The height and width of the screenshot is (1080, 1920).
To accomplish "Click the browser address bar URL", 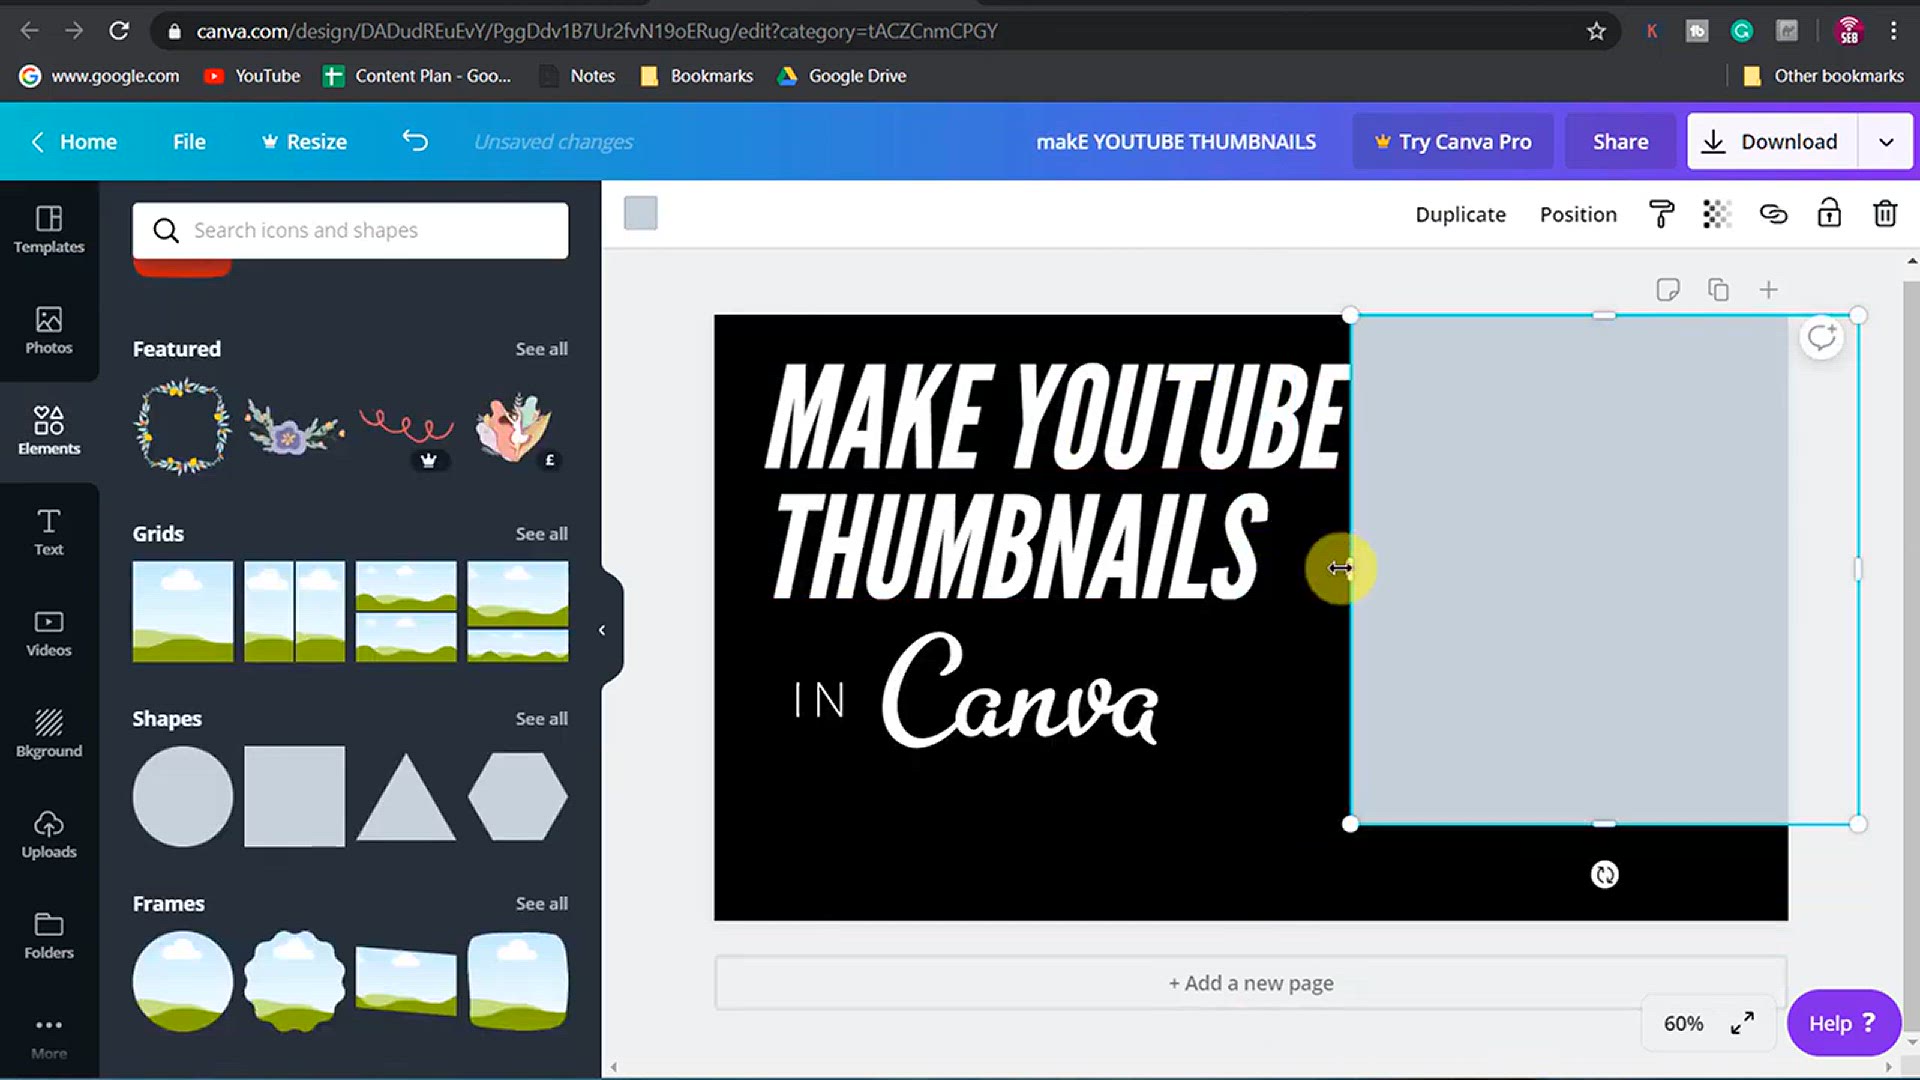I will coord(596,31).
